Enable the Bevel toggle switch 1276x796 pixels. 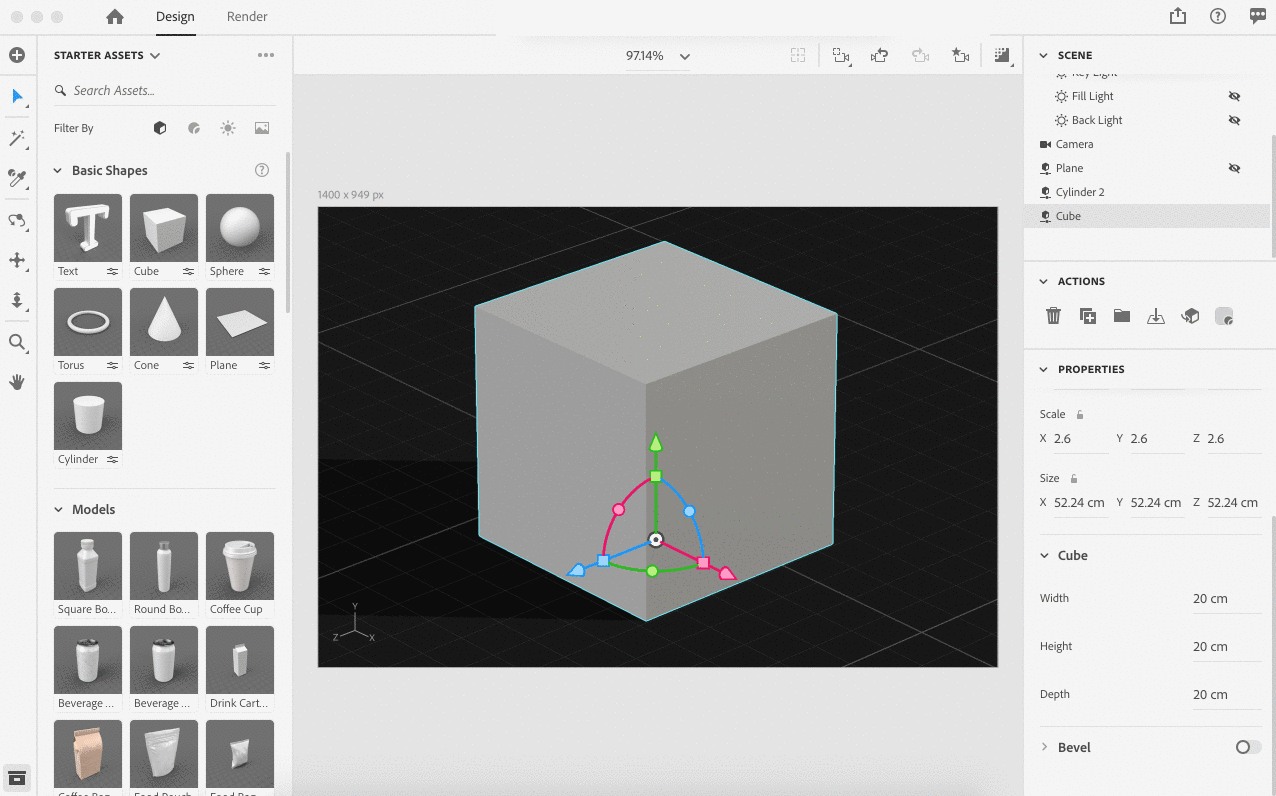[1248, 747]
